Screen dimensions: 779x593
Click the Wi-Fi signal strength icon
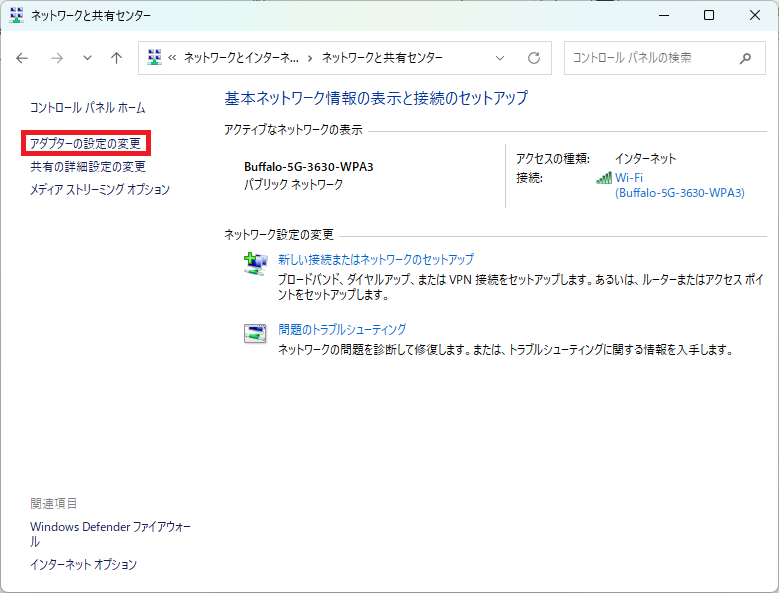[603, 178]
